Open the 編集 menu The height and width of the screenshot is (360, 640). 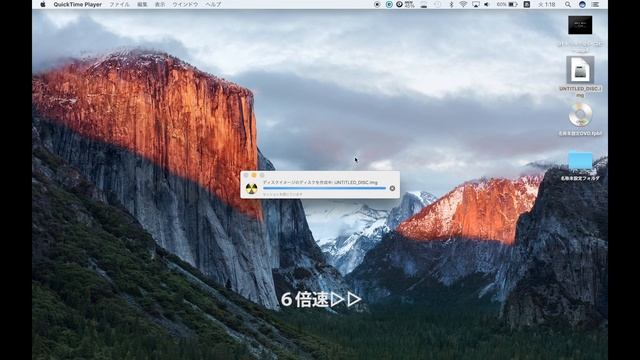142,4
